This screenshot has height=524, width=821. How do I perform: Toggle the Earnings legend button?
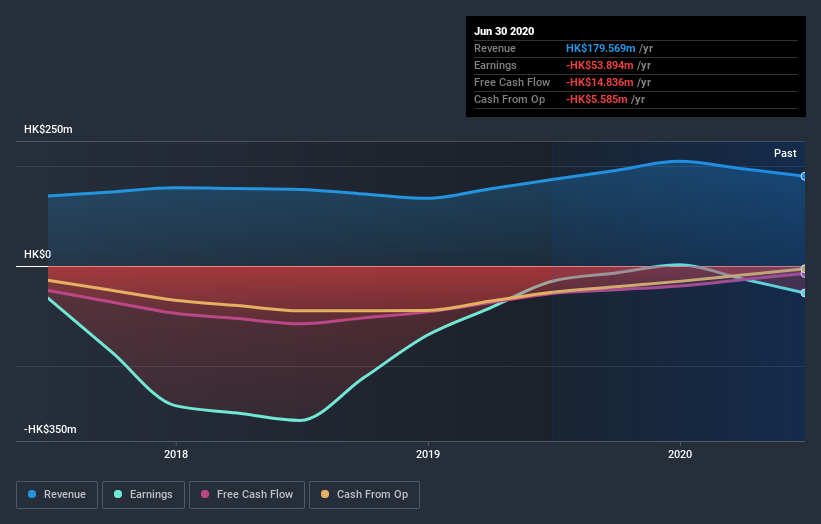coord(143,495)
